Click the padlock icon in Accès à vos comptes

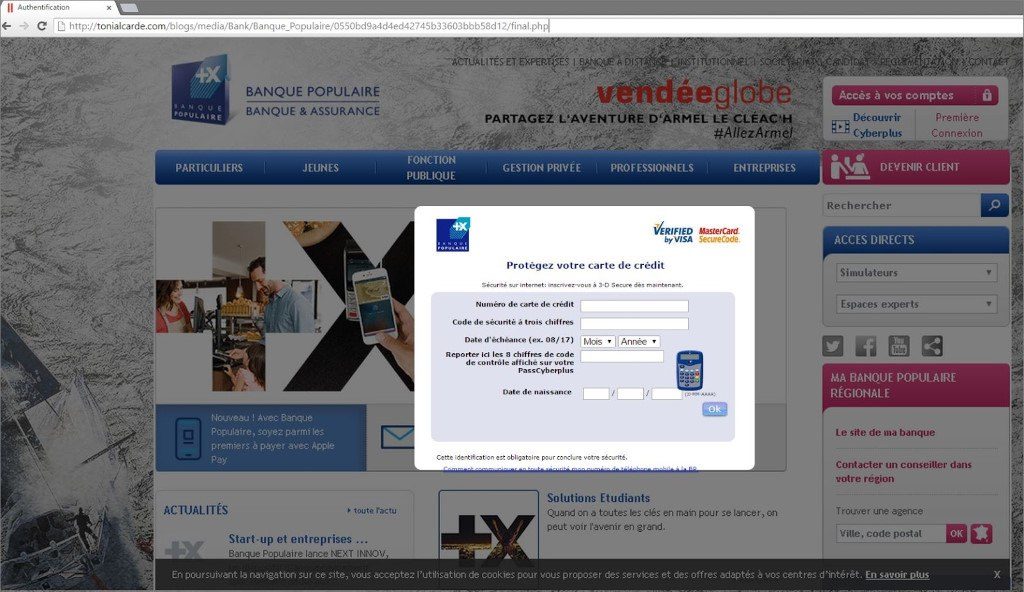coord(987,95)
